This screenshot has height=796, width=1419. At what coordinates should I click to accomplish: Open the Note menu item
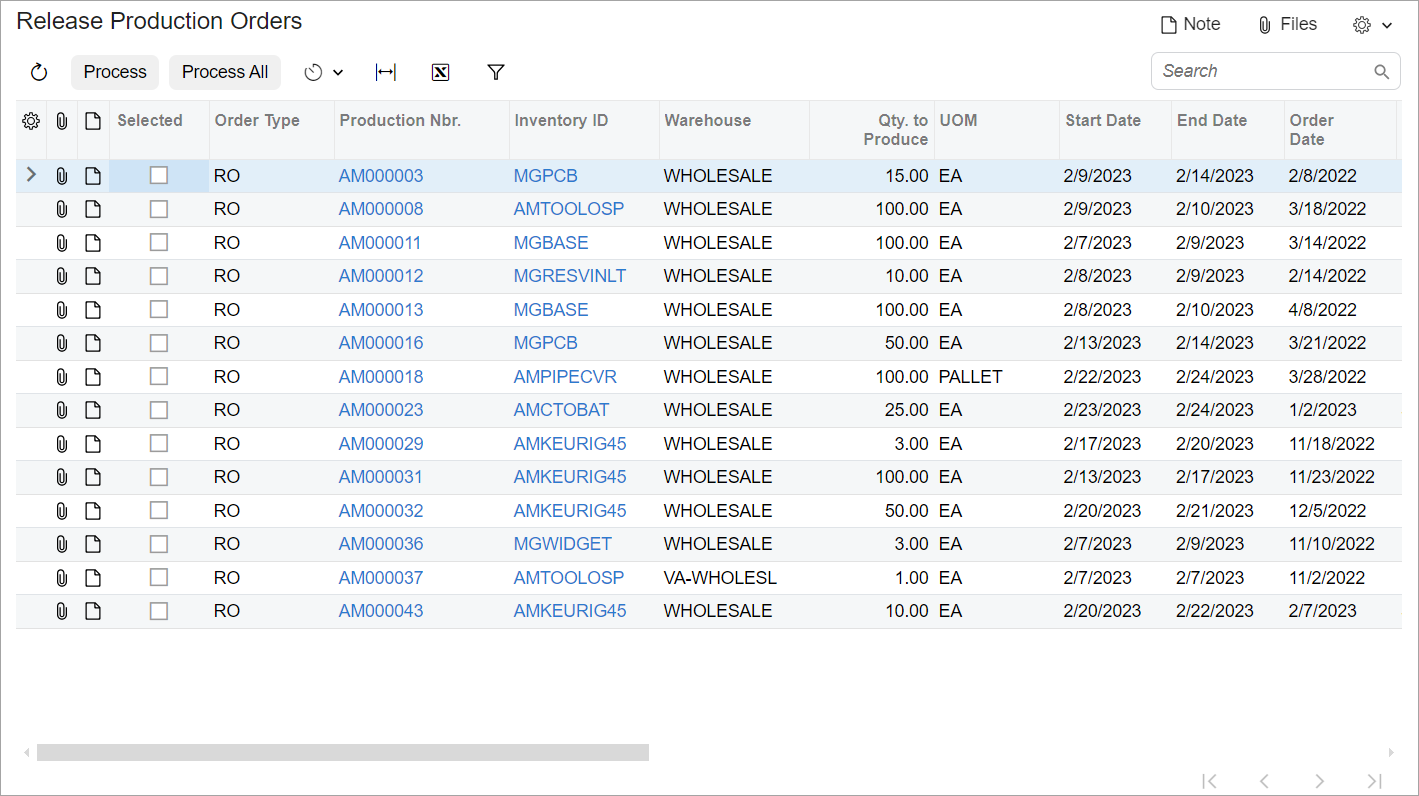pyautogui.click(x=1190, y=25)
